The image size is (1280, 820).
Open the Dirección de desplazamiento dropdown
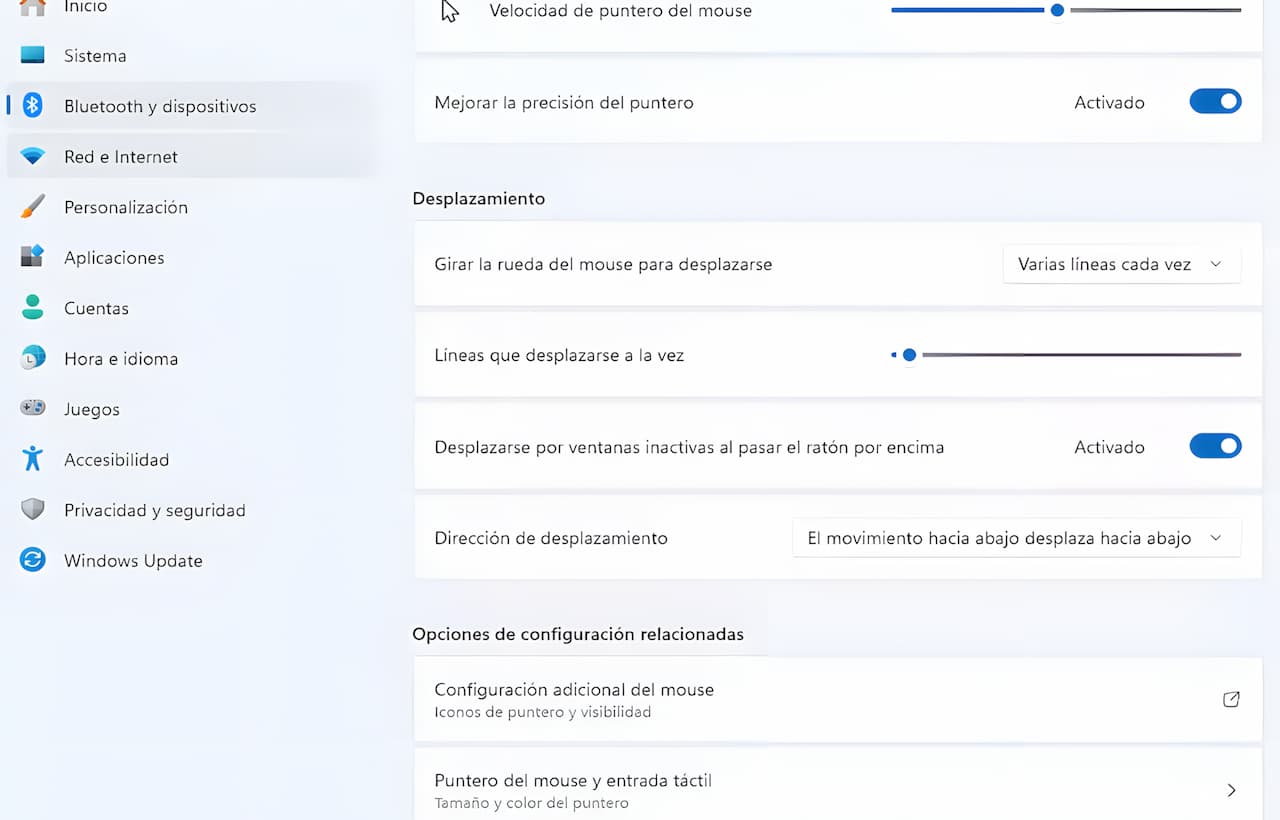tap(1016, 538)
